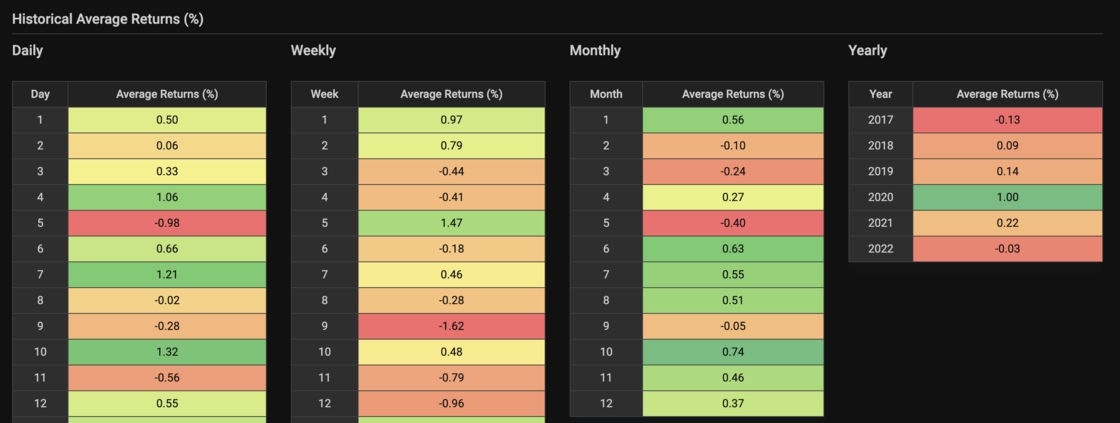Click the 1.47 cell for Week 5
This screenshot has height=423, width=1120.
[451, 223]
